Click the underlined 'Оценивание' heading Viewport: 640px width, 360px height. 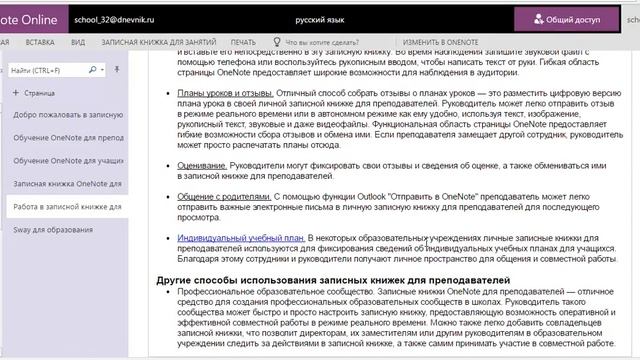pos(202,166)
